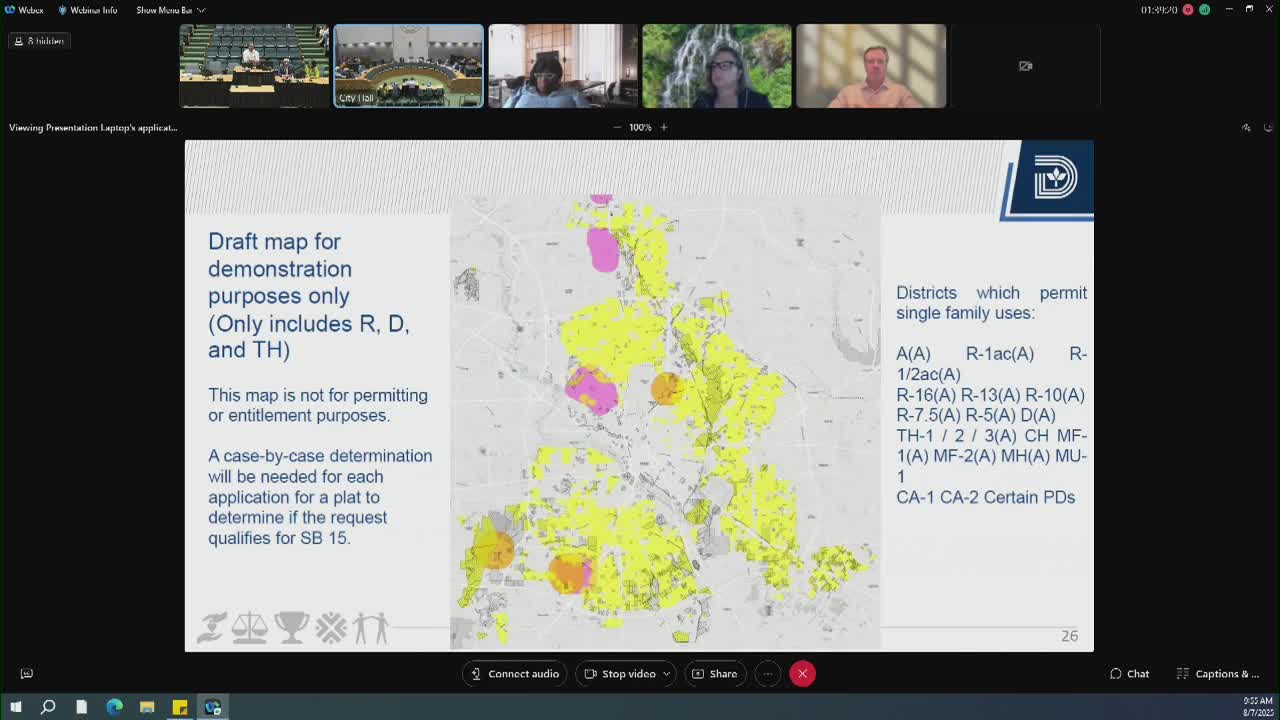The height and width of the screenshot is (720, 1280).
Task: Open the Stop video options arrow
Action: [x=666, y=674]
